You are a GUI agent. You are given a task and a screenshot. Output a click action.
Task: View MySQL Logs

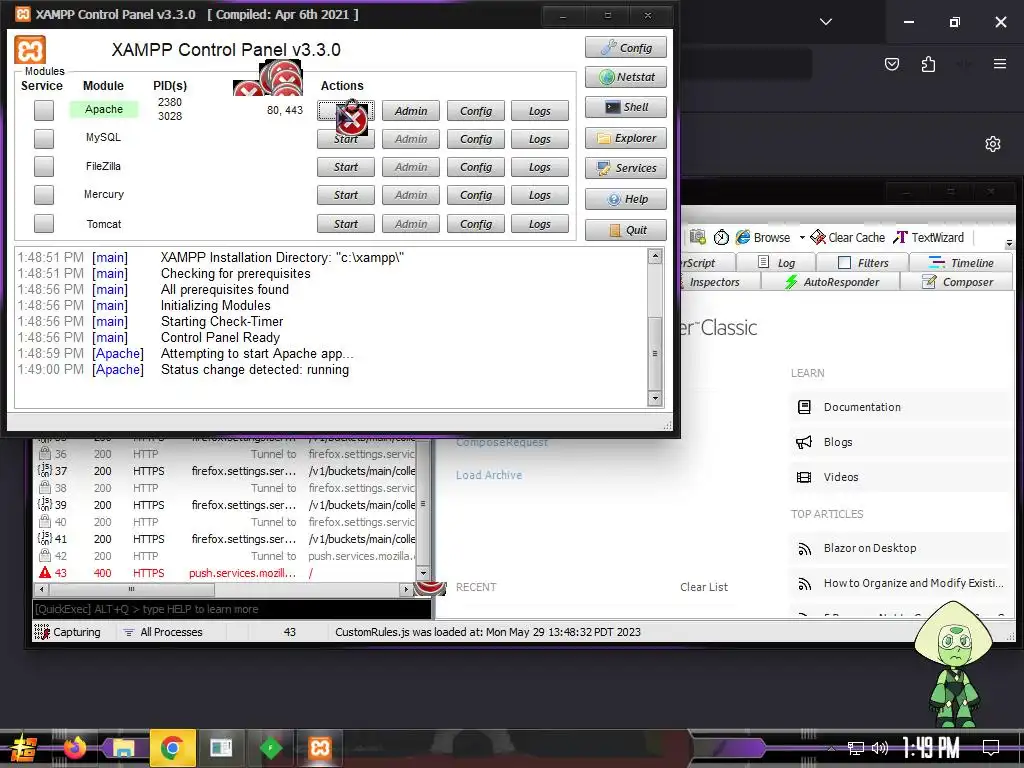point(539,139)
